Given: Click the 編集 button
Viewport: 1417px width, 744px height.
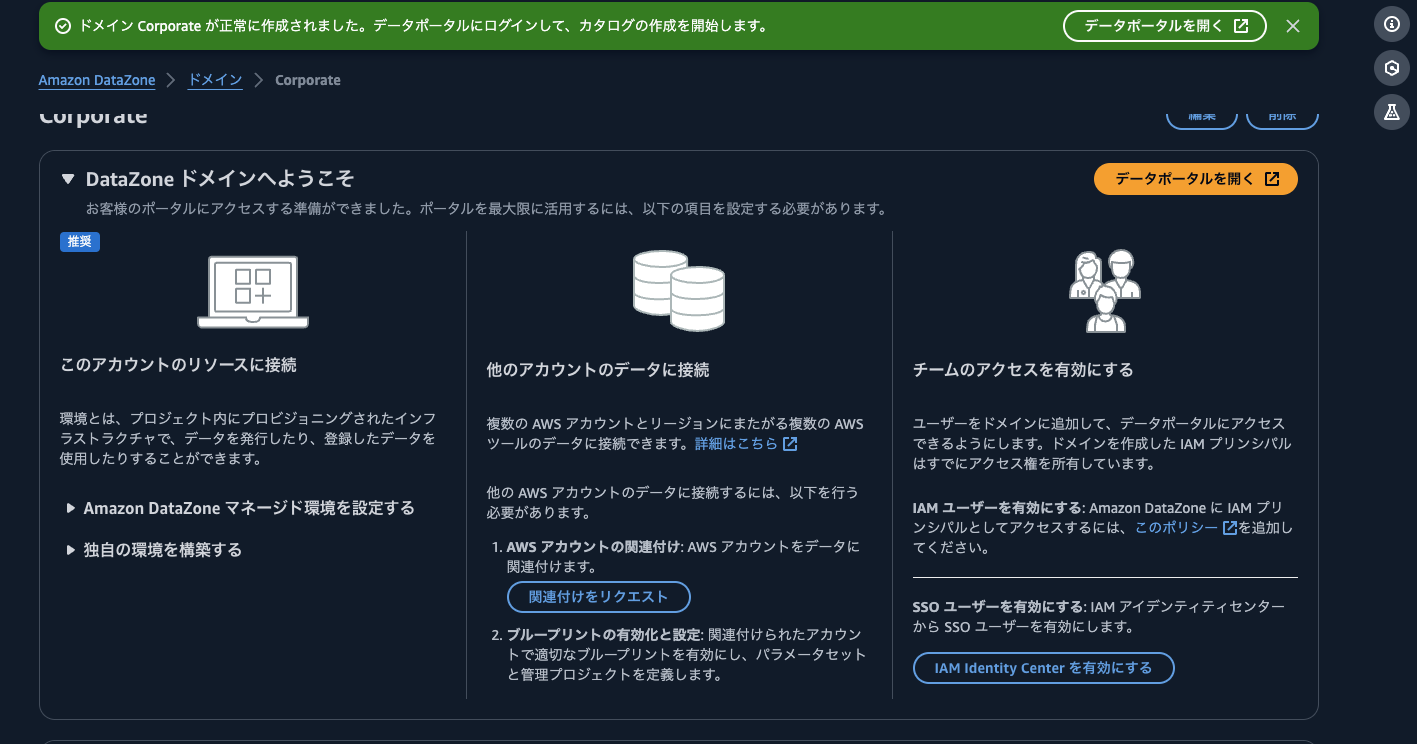Looking at the screenshot, I should (x=1201, y=116).
